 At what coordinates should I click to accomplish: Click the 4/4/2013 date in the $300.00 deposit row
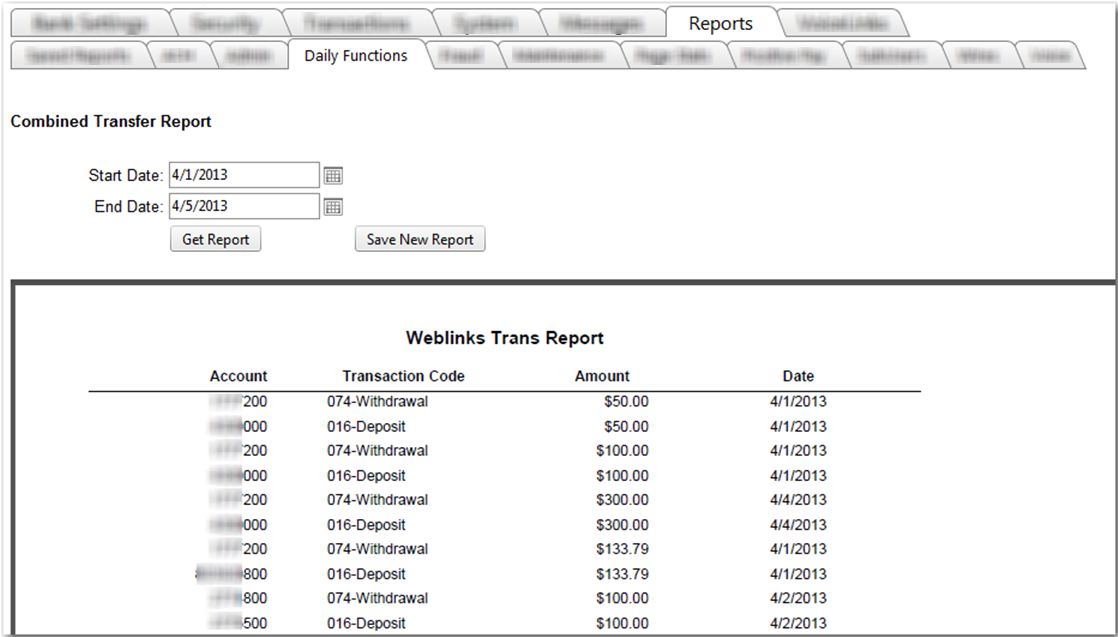coord(798,525)
